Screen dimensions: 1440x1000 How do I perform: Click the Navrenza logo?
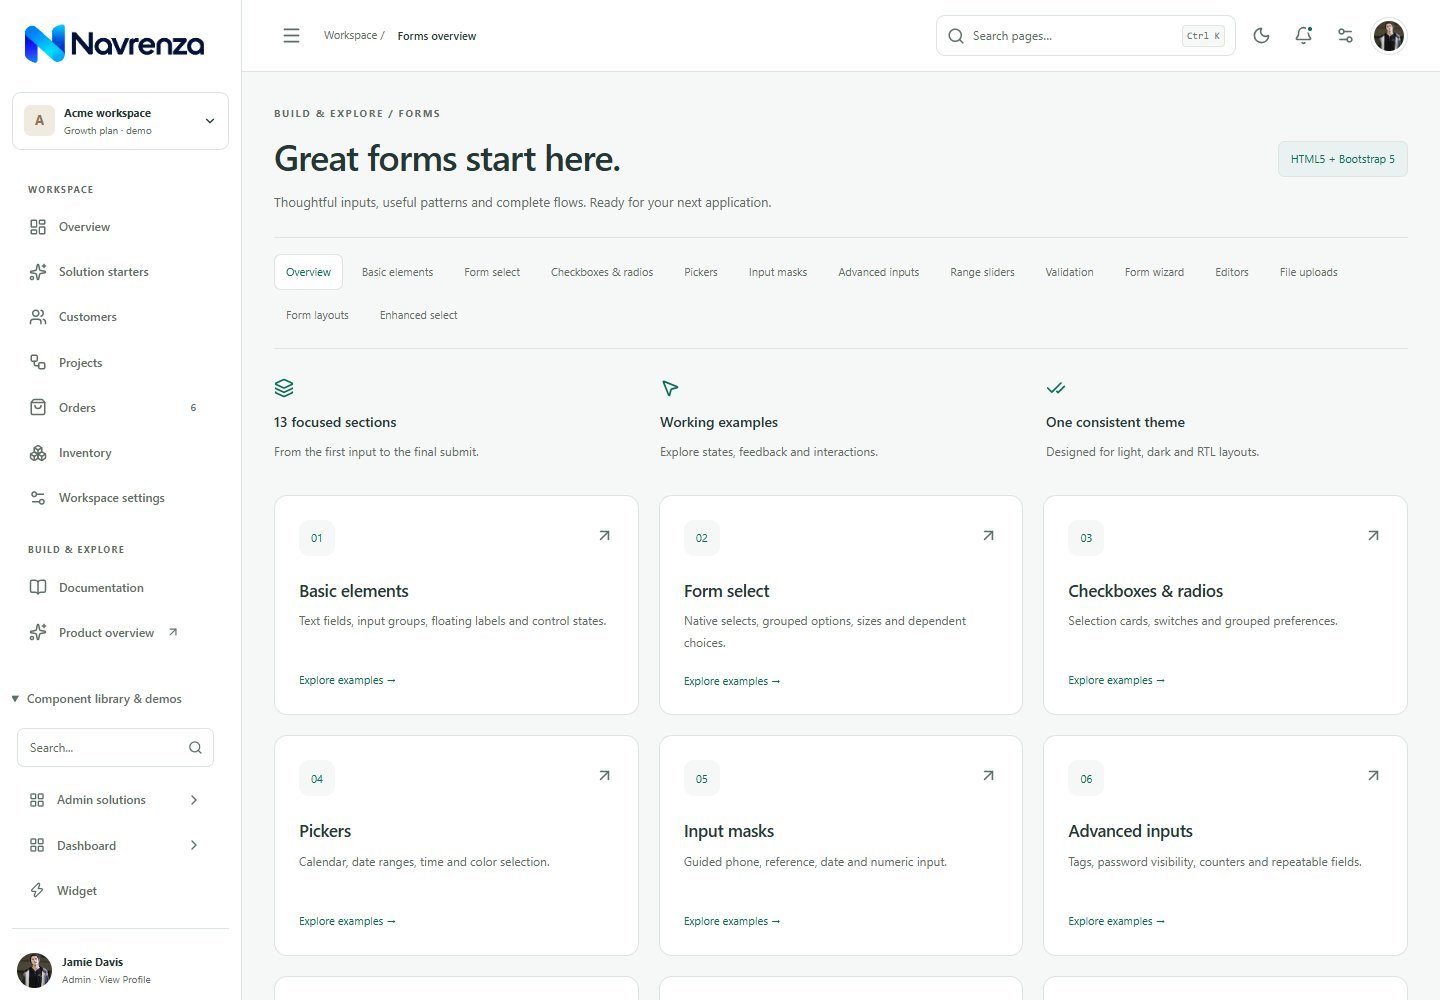(114, 43)
